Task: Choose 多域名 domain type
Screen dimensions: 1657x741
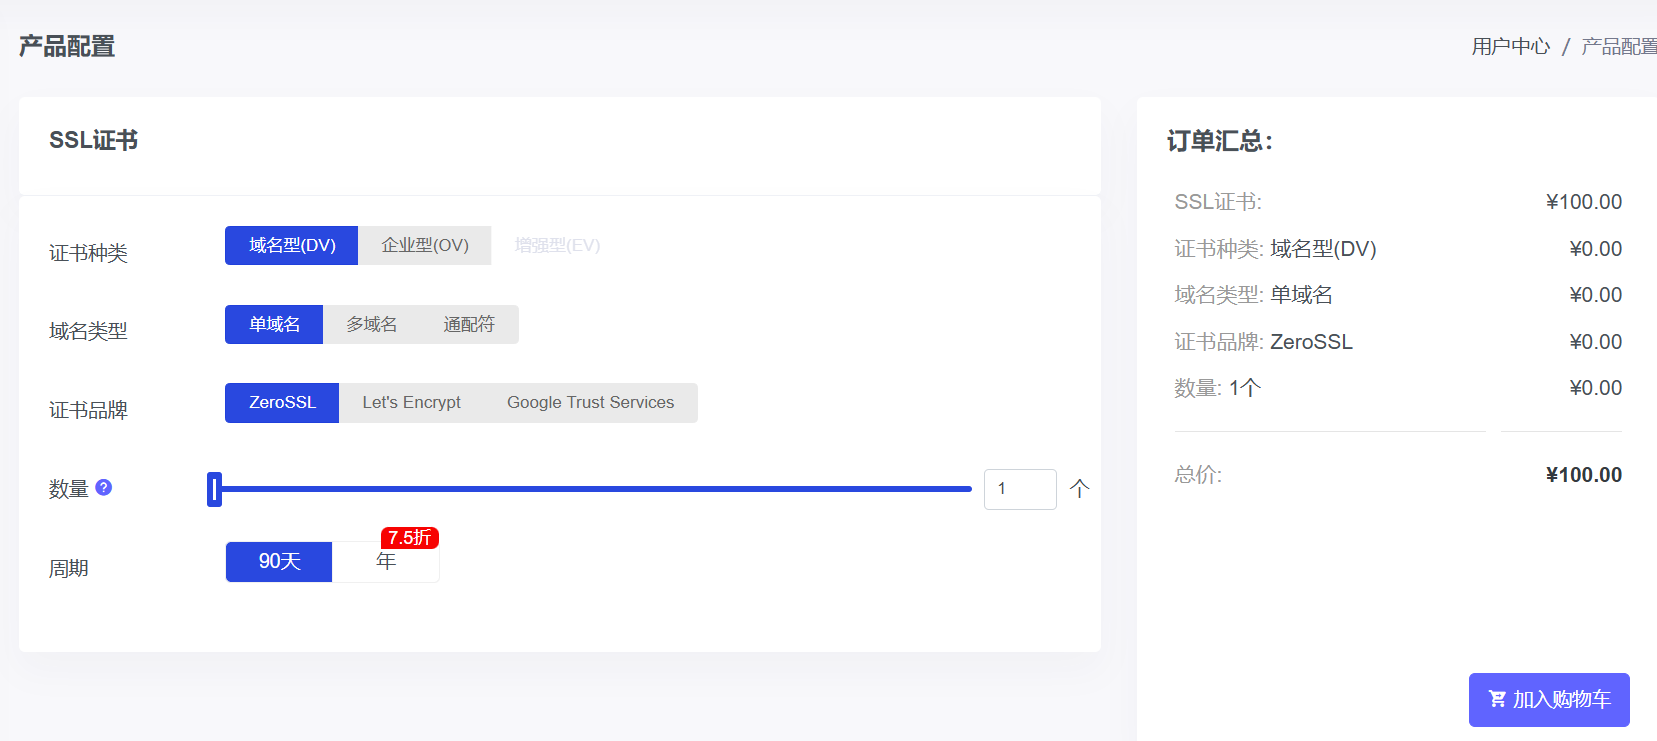Action: coord(371,325)
